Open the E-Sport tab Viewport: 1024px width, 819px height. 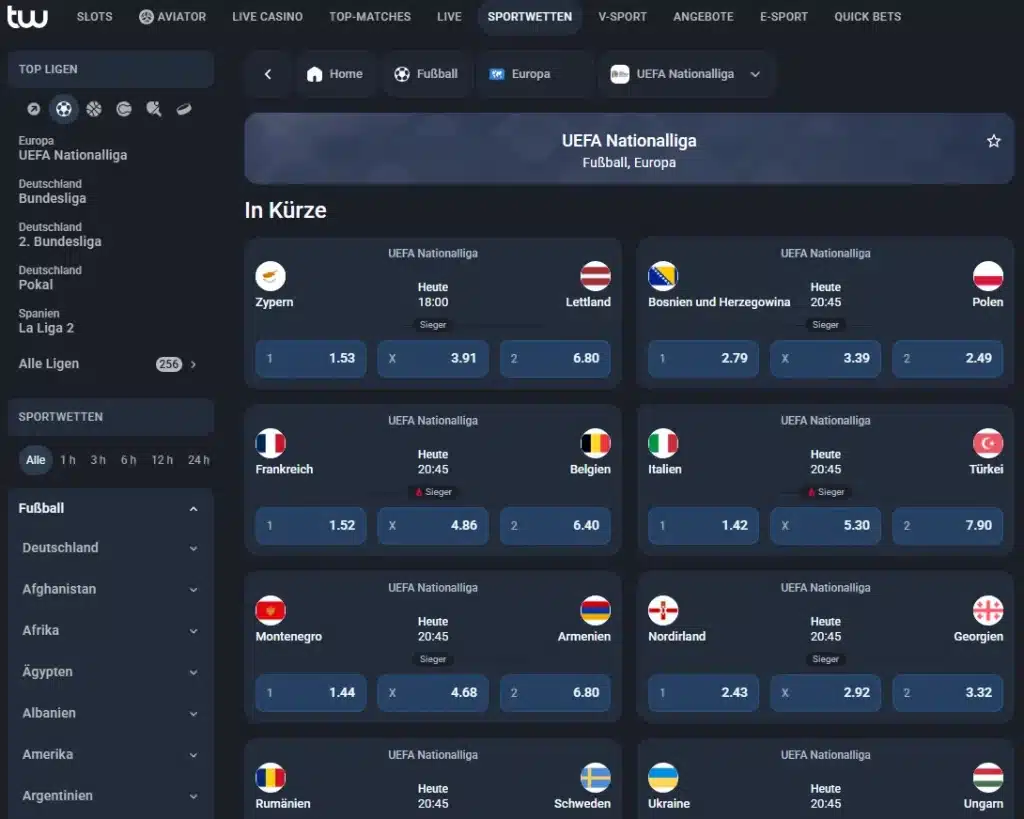point(784,16)
